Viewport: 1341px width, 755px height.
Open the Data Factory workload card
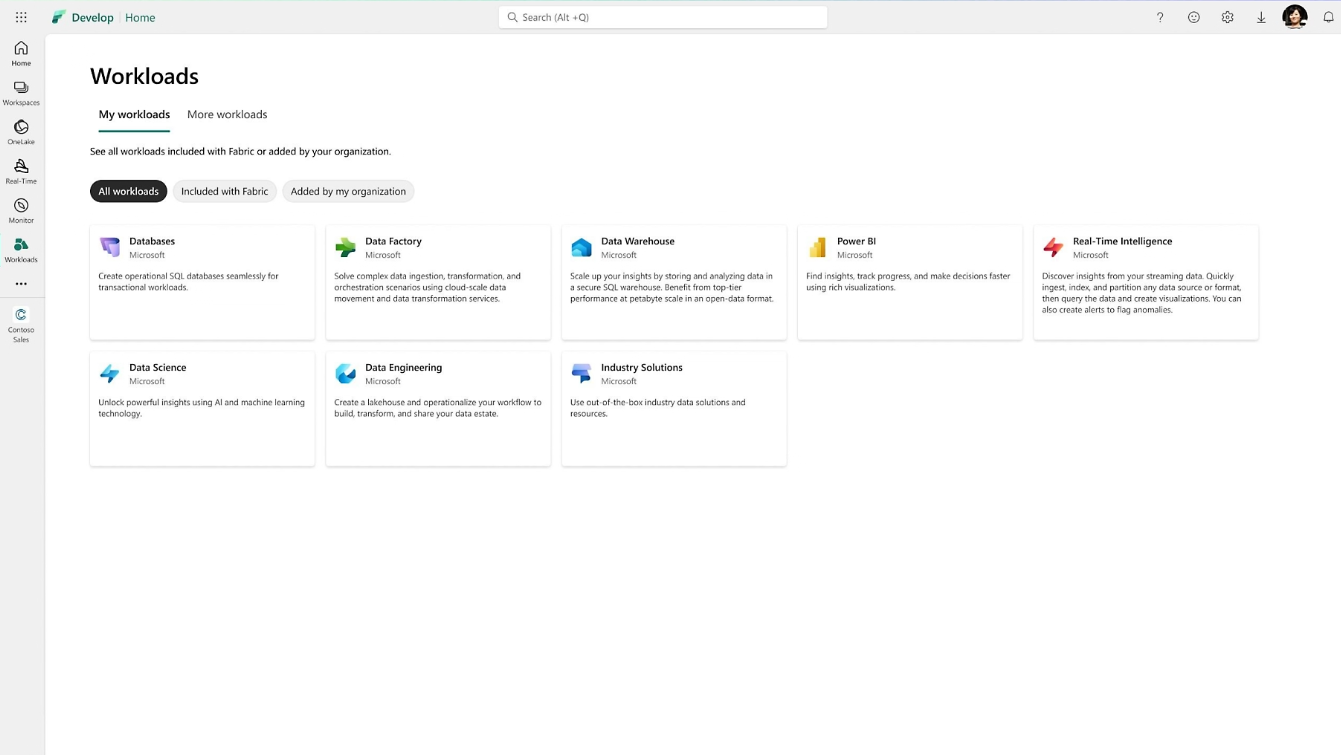[438, 282]
